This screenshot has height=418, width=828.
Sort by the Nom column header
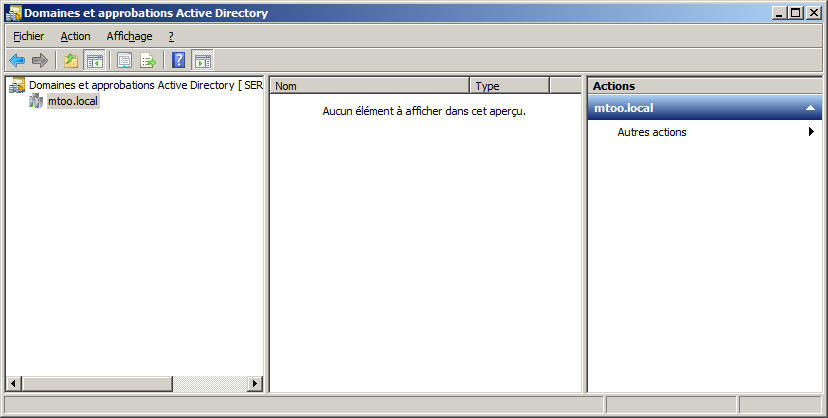tap(369, 86)
